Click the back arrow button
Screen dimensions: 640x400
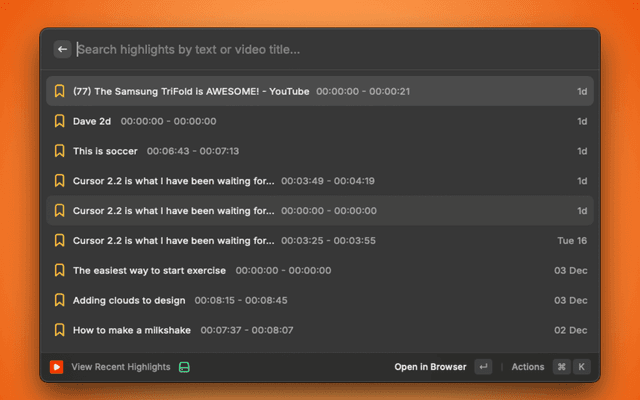click(x=62, y=49)
